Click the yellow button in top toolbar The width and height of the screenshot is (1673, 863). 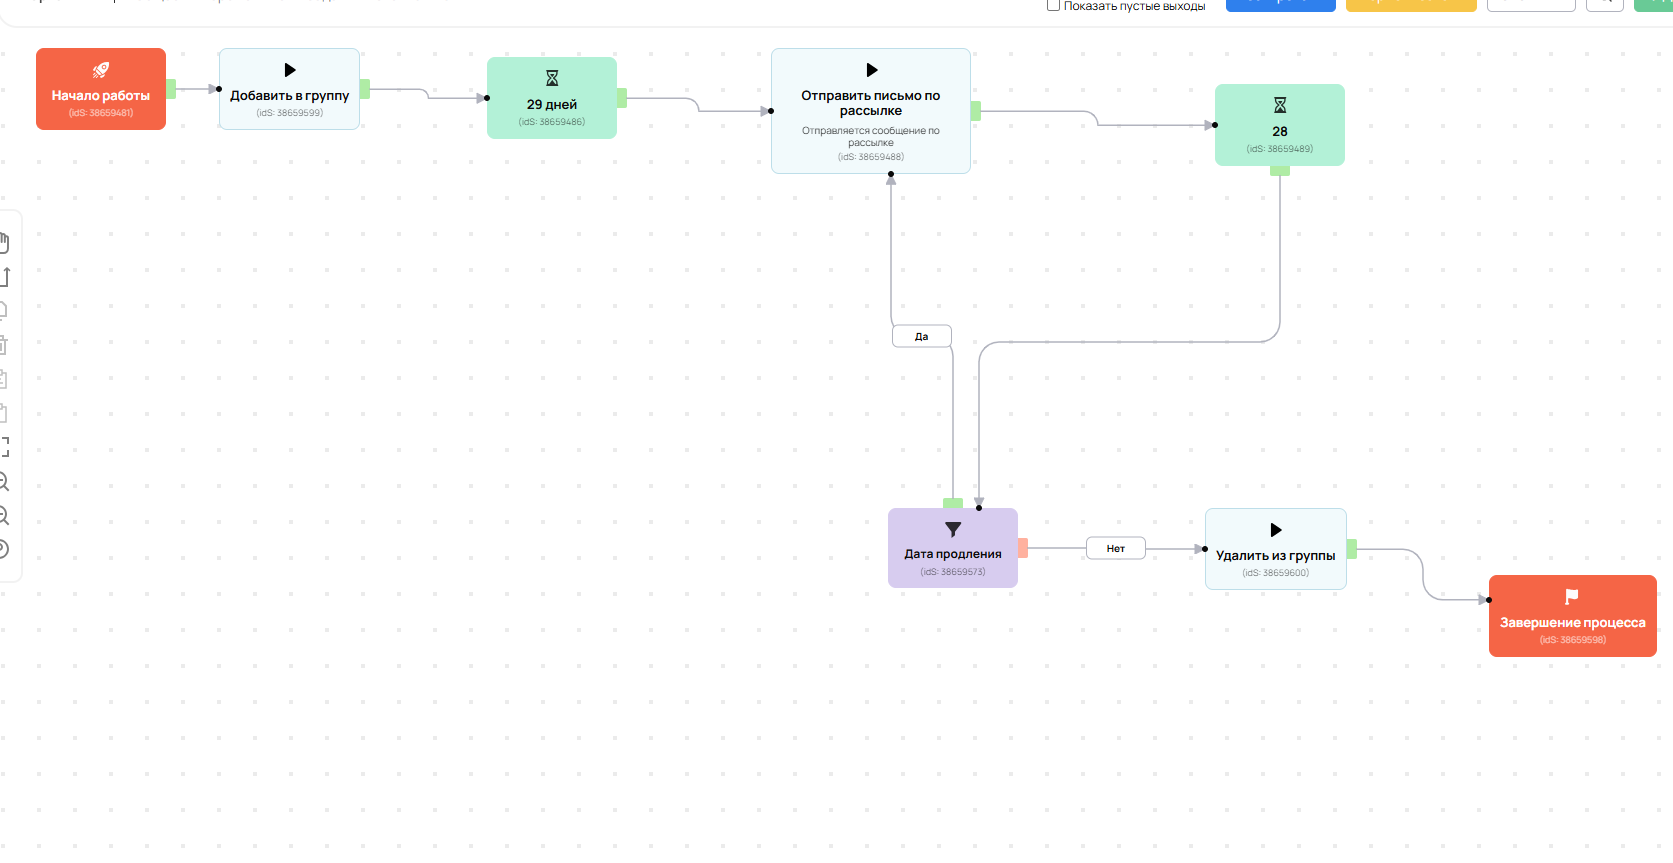pyautogui.click(x=1410, y=5)
